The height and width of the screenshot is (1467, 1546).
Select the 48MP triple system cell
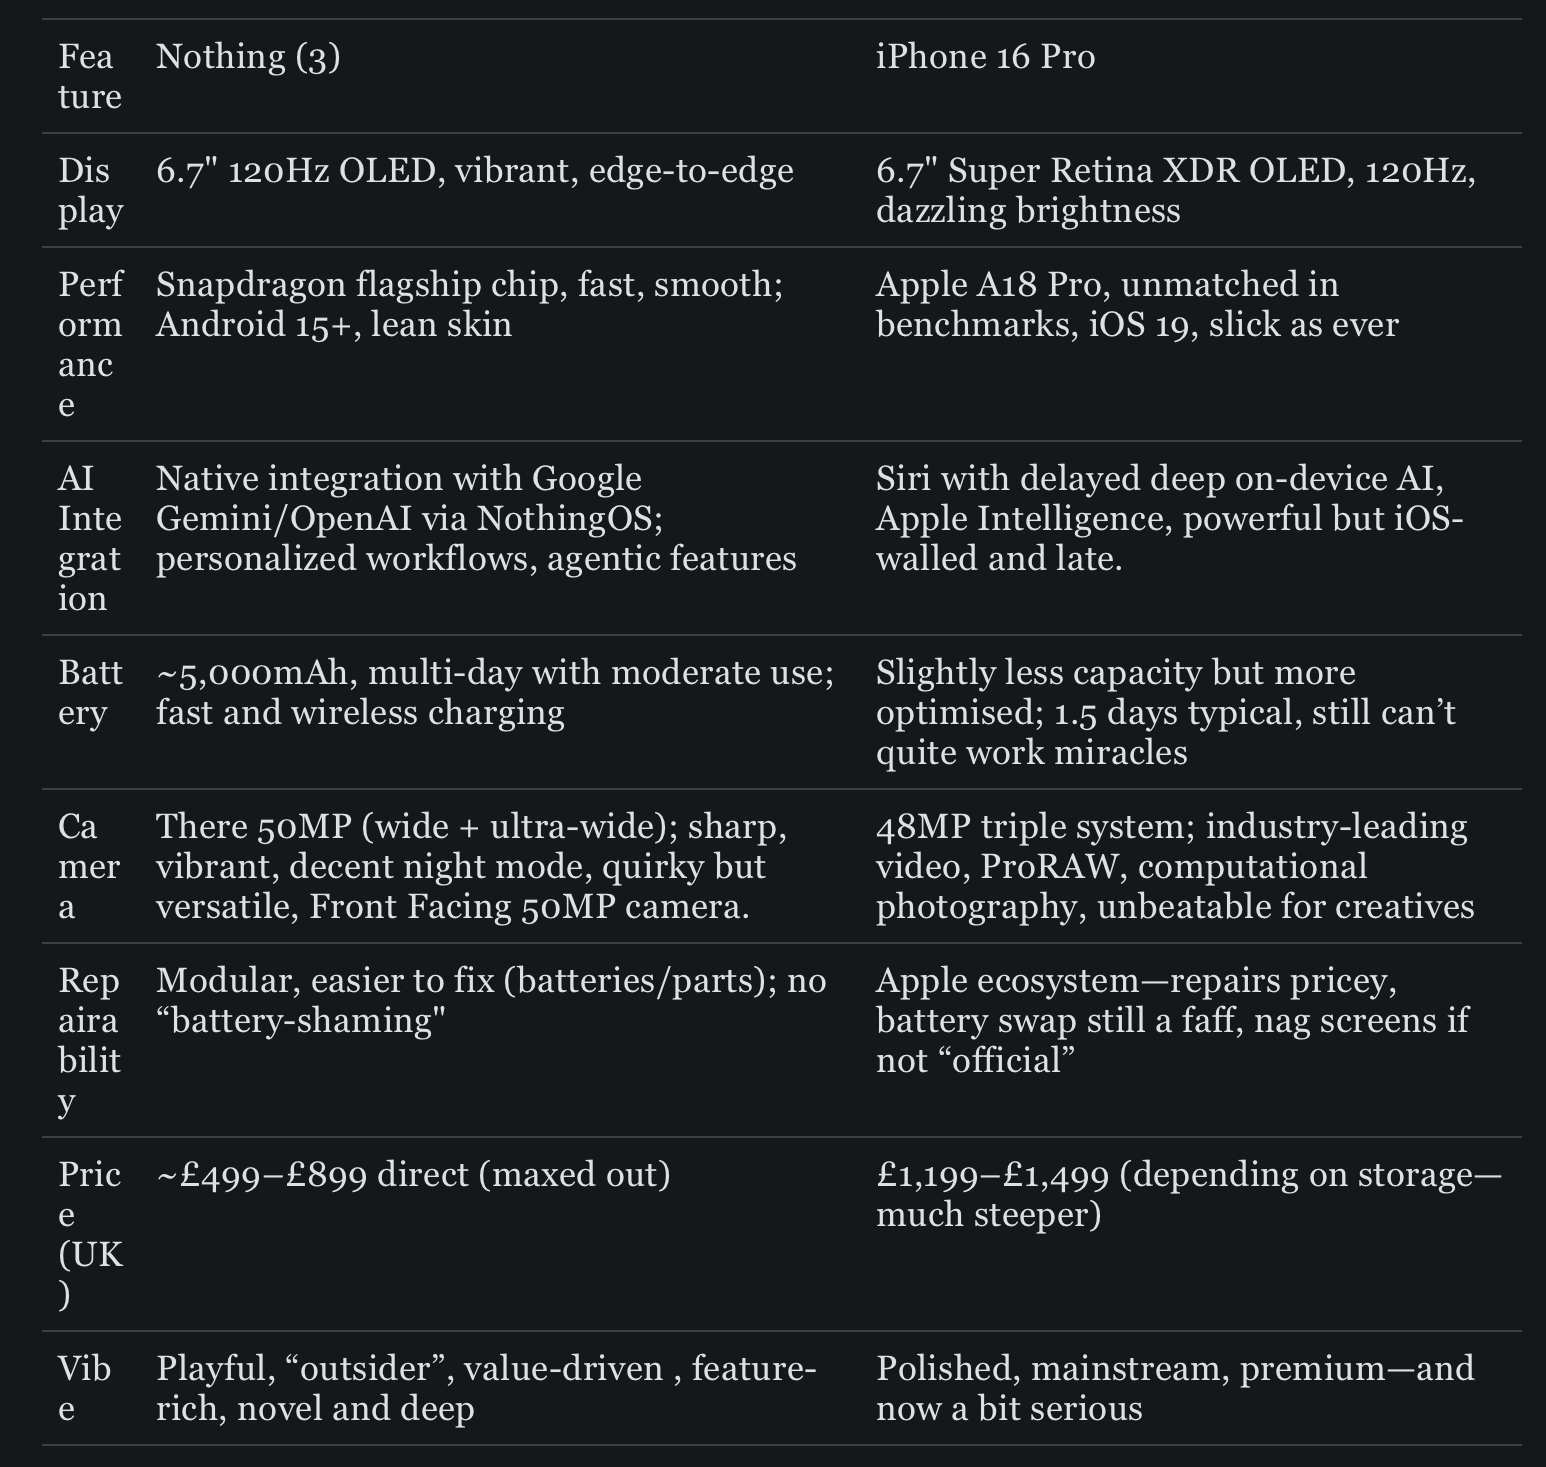[1175, 866]
